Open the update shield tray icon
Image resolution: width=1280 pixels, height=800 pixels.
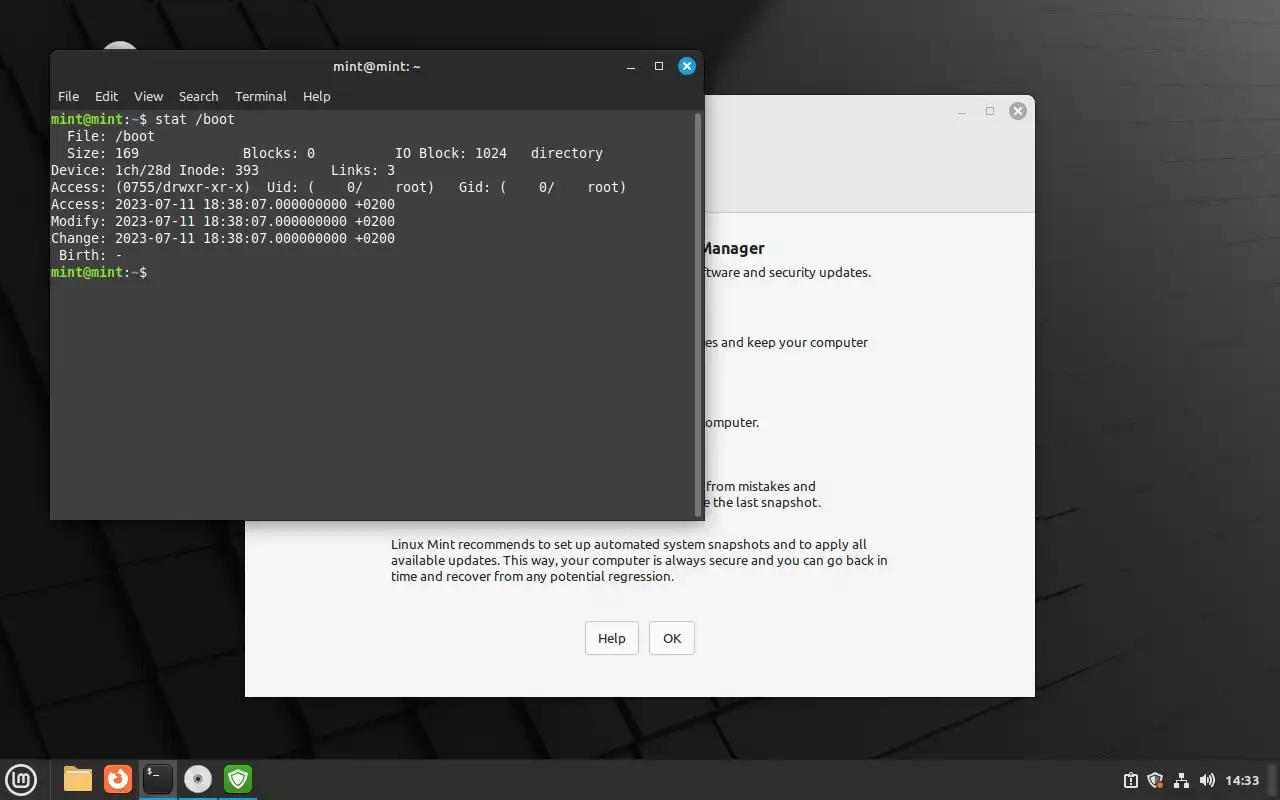(x=1155, y=780)
